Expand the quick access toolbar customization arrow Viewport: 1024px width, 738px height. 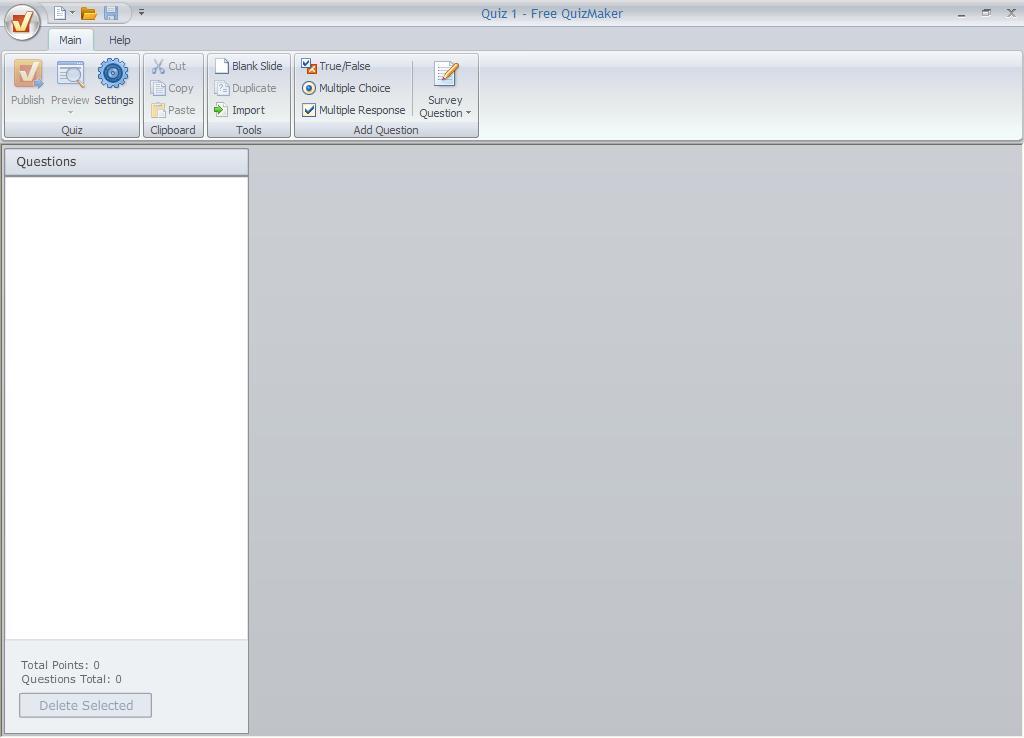(141, 12)
